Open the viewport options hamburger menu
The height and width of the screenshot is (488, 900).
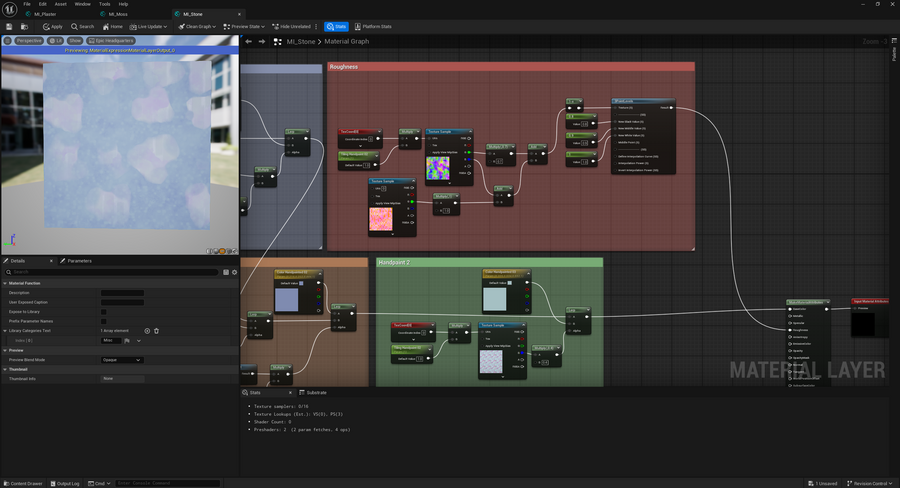[x=8, y=41]
